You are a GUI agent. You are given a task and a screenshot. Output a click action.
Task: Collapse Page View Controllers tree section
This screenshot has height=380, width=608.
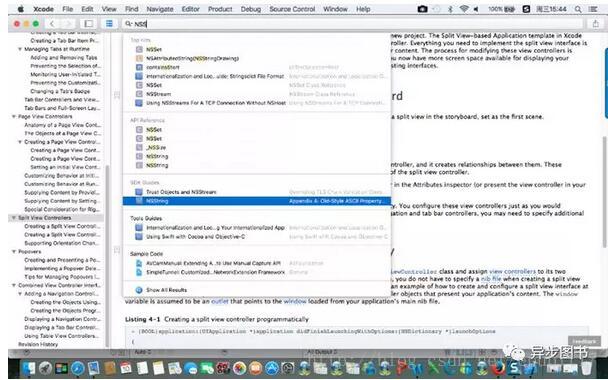point(14,116)
